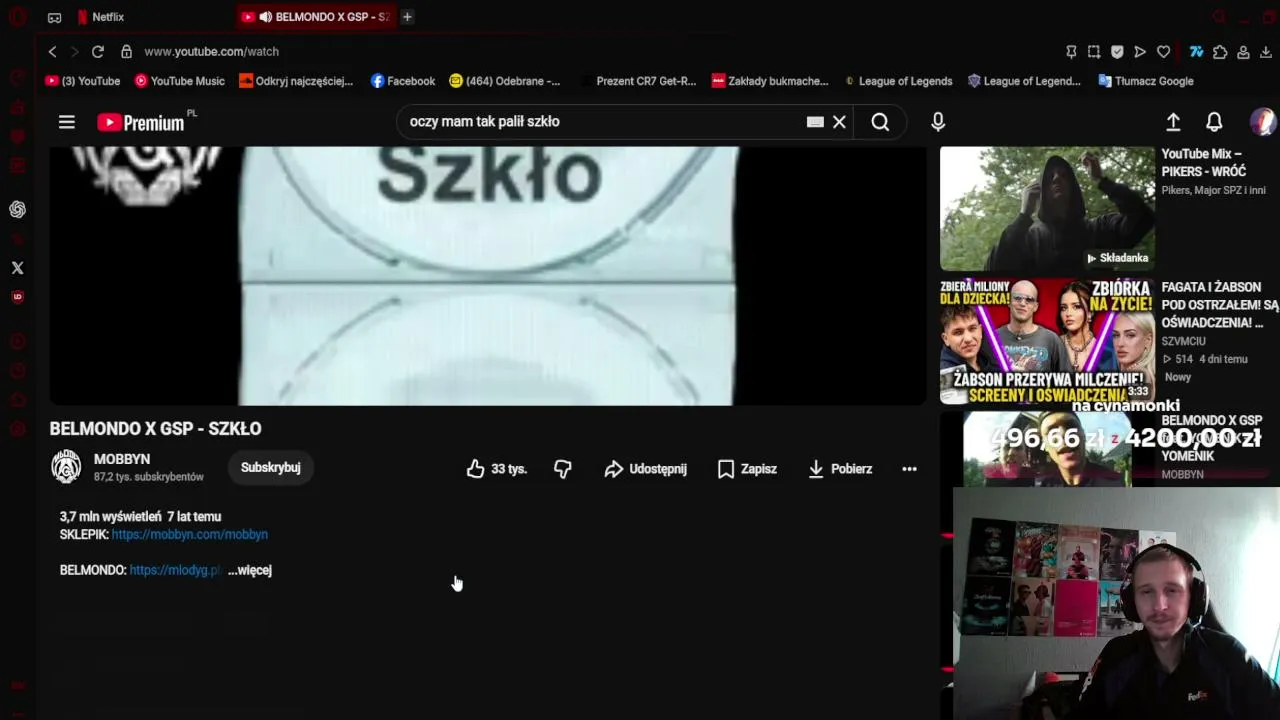Open the Odkryj najczęściej bookmark
Screen dimensions: 1280x720
296,81
